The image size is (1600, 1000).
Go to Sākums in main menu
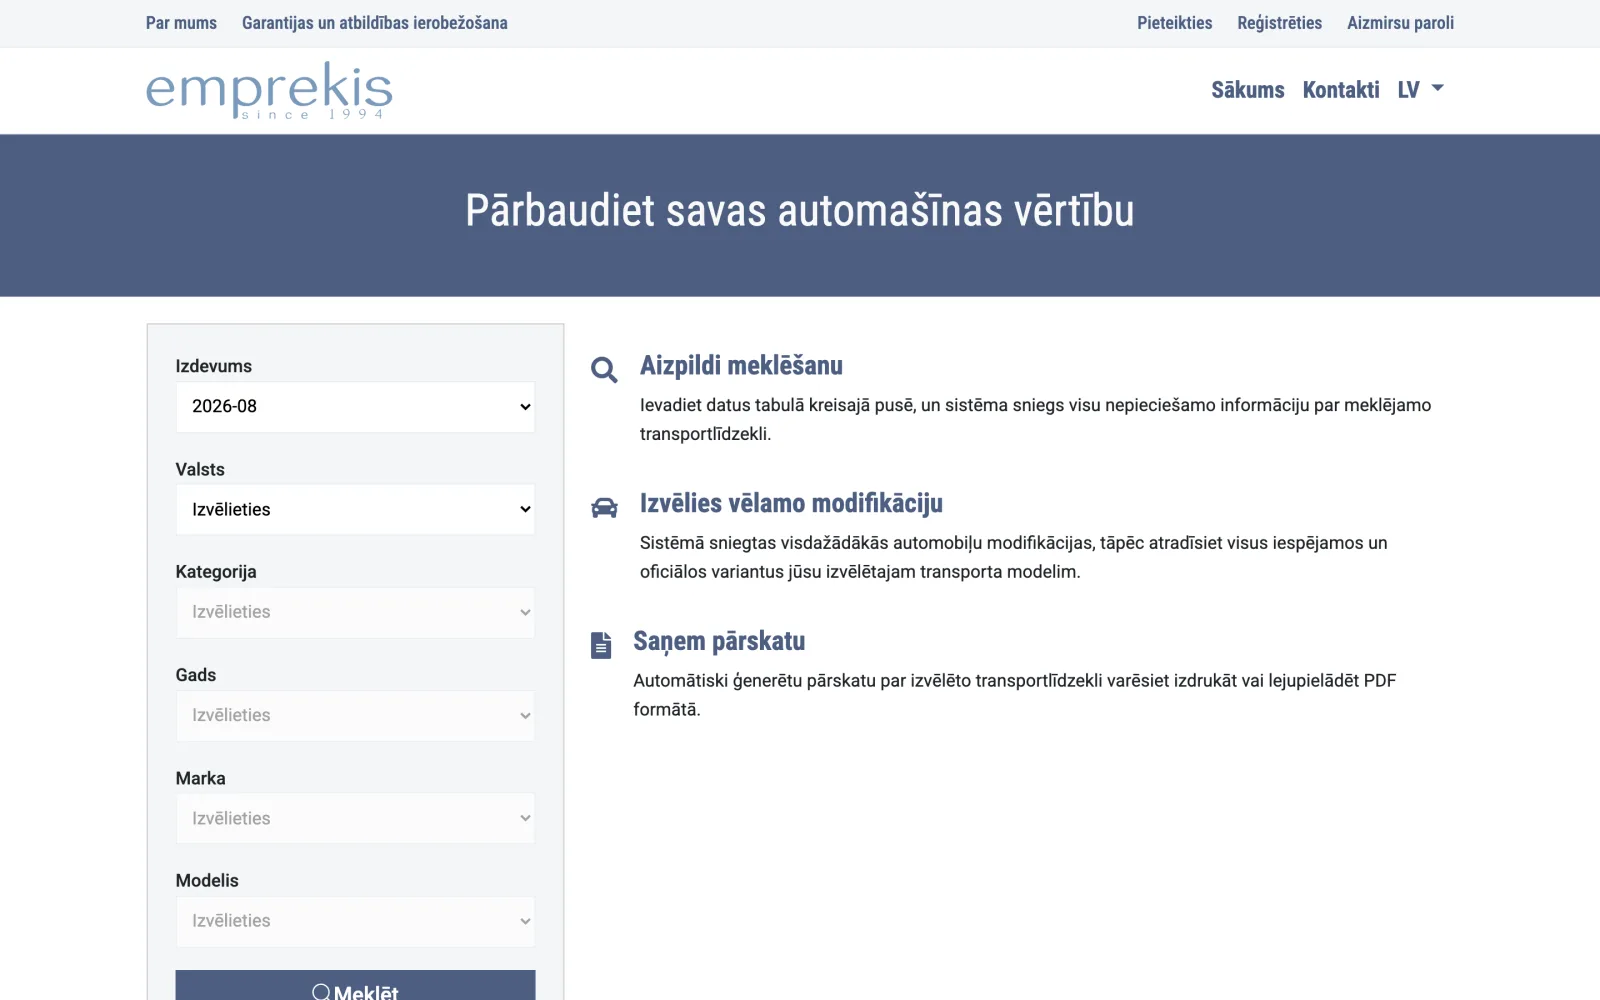point(1248,90)
